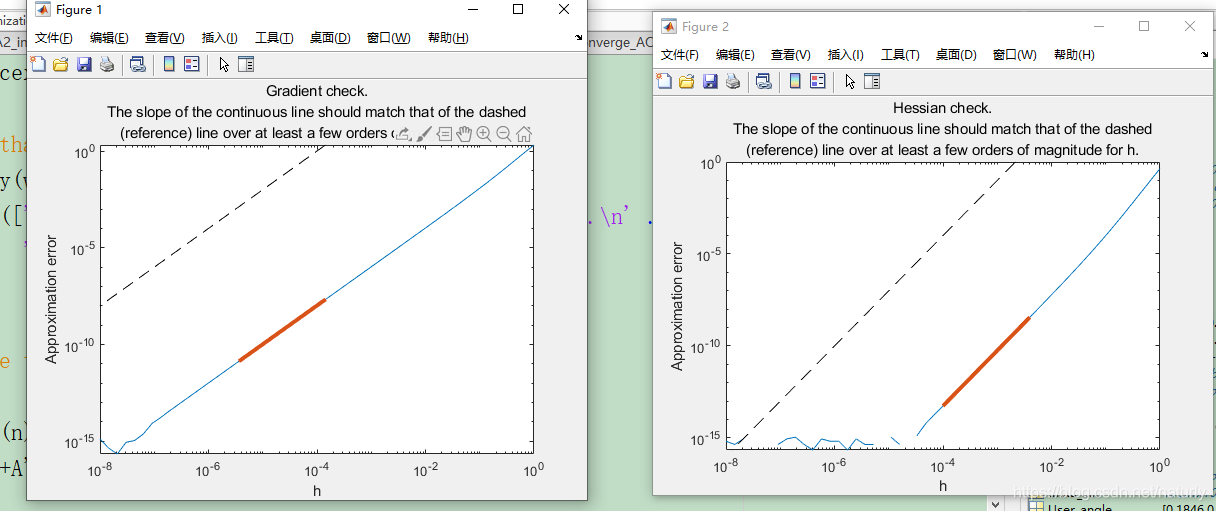Toggle Edit Plot arrow in Figure 2
Image resolution: width=1216 pixels, height=511 pixels.
coord(849,81)
